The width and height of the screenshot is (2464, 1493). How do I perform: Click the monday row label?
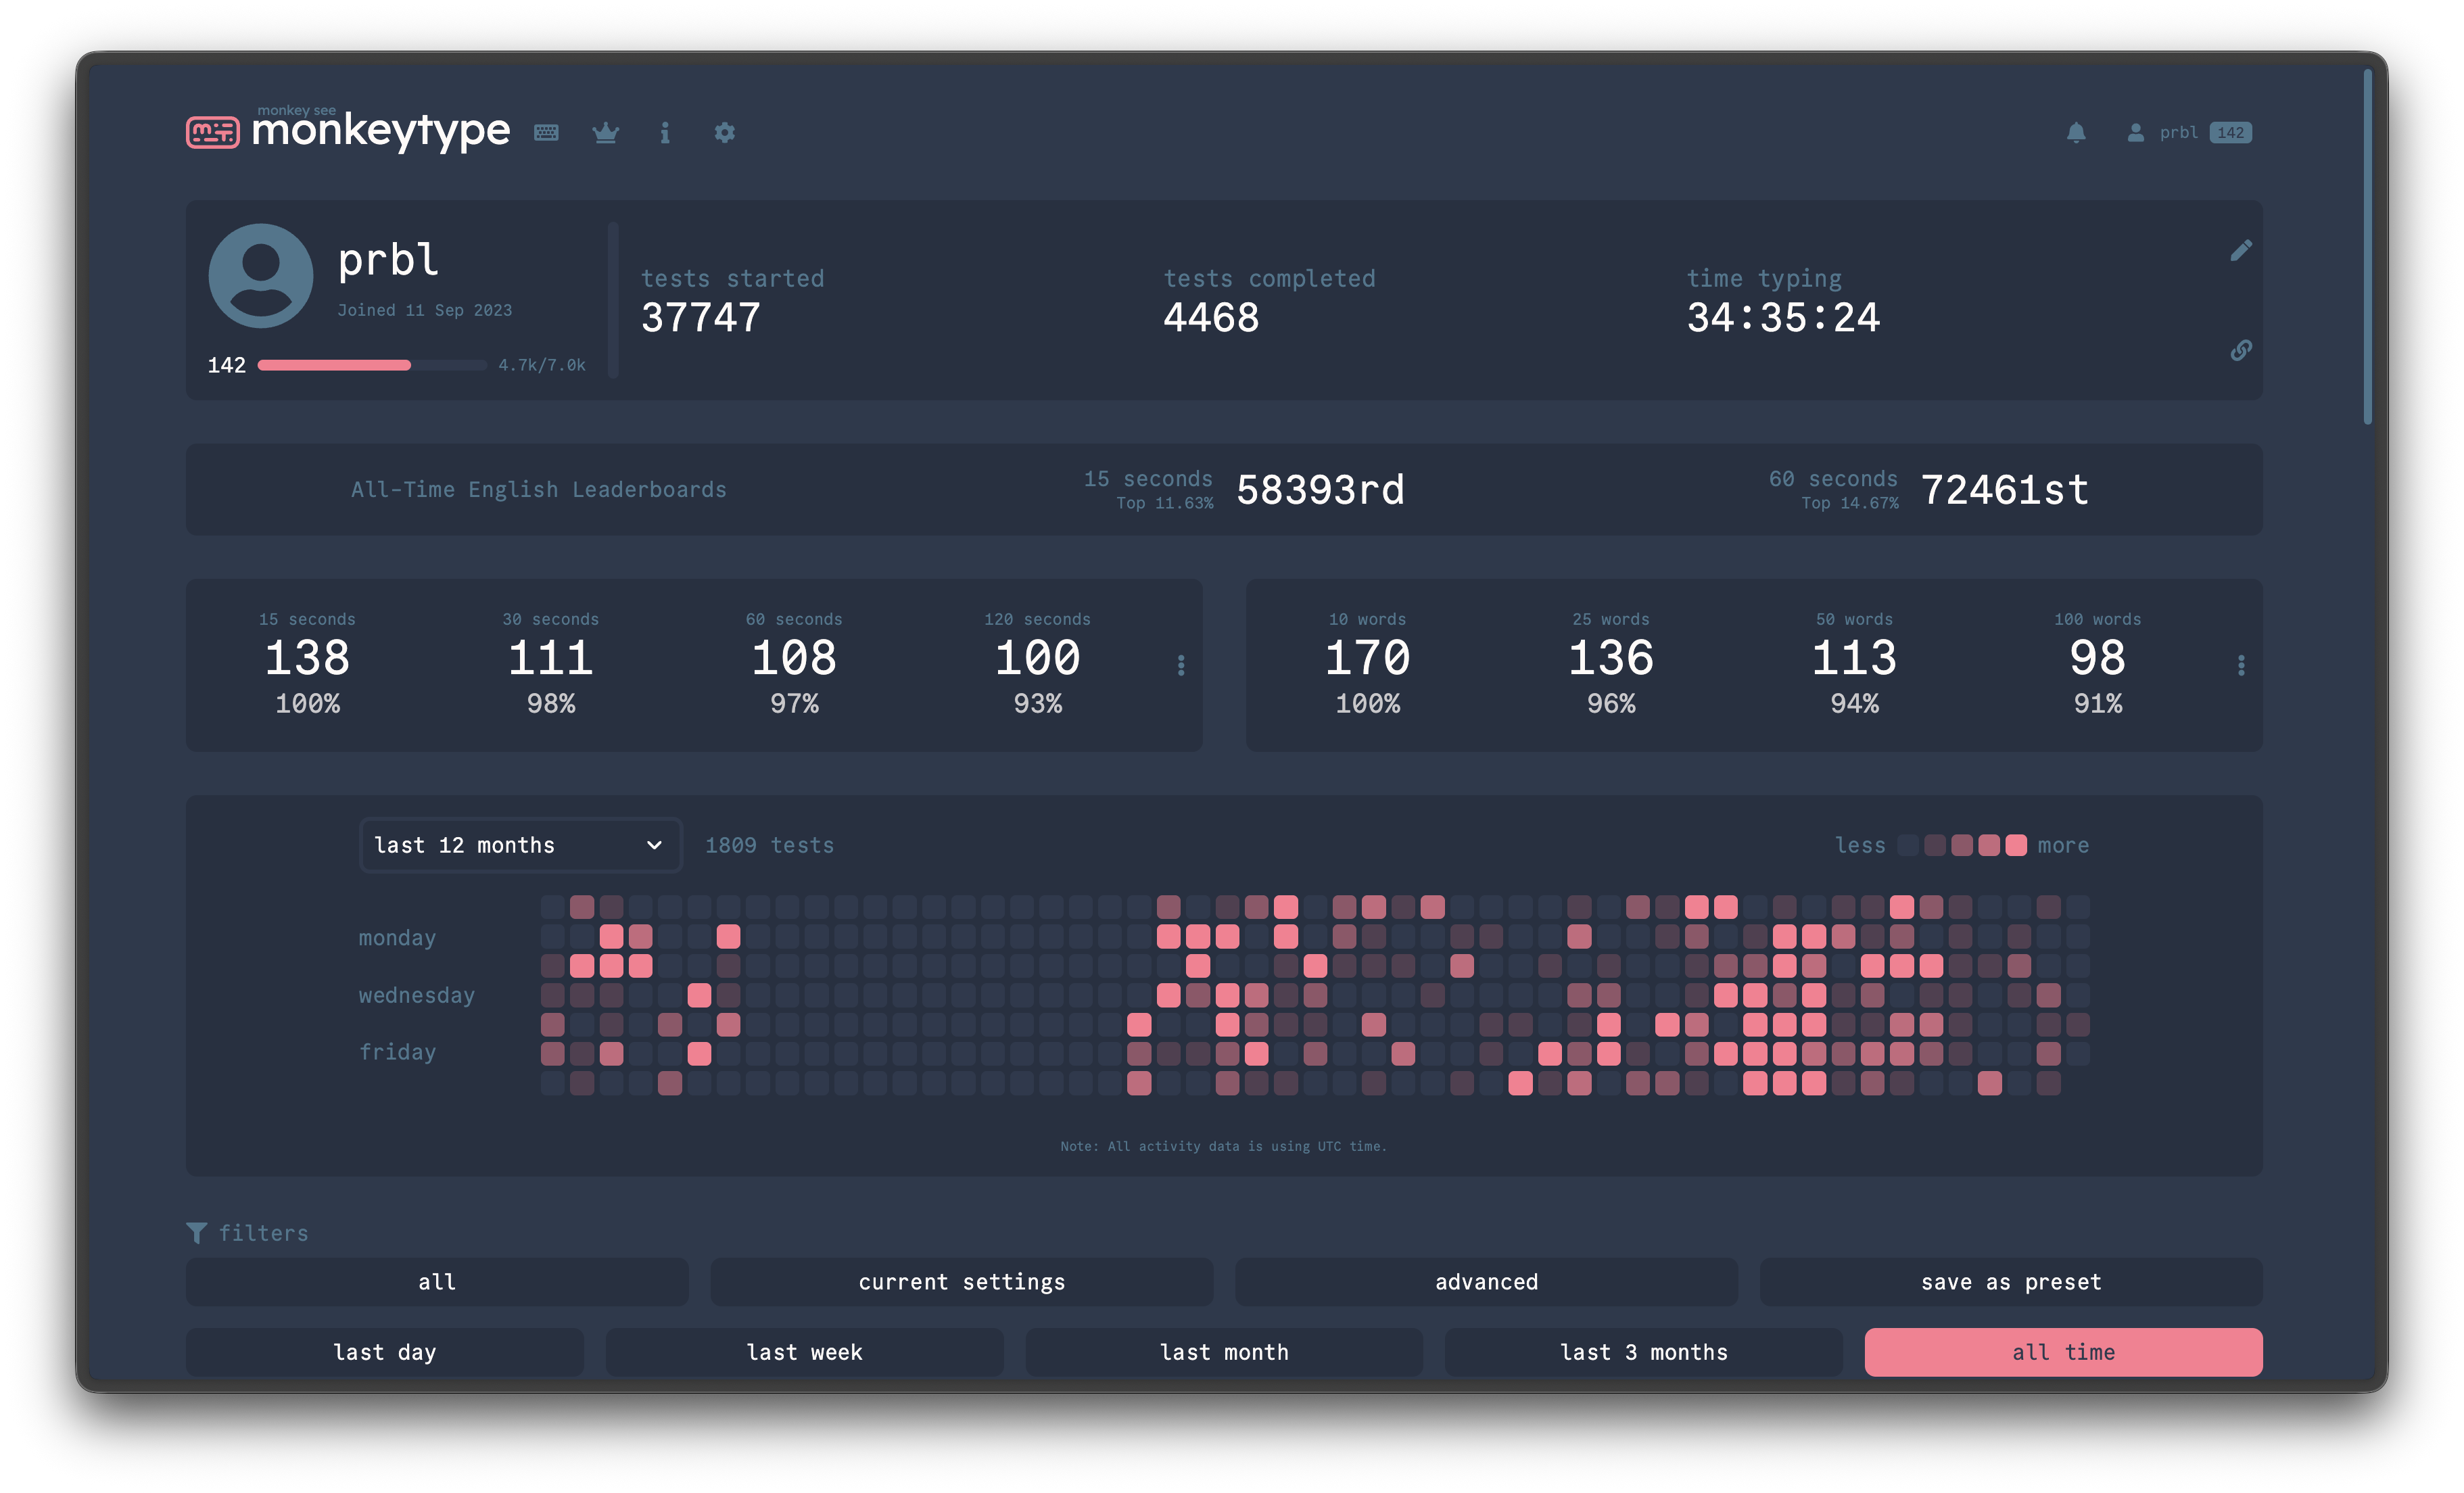(398, 938)
